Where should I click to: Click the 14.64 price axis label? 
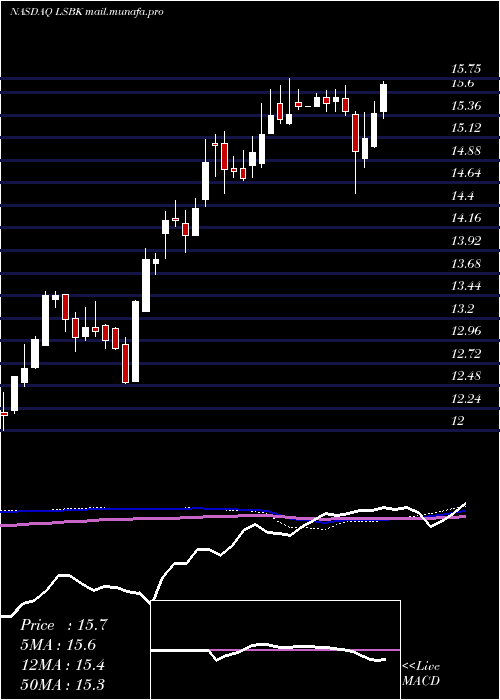[x=466, y=173]
